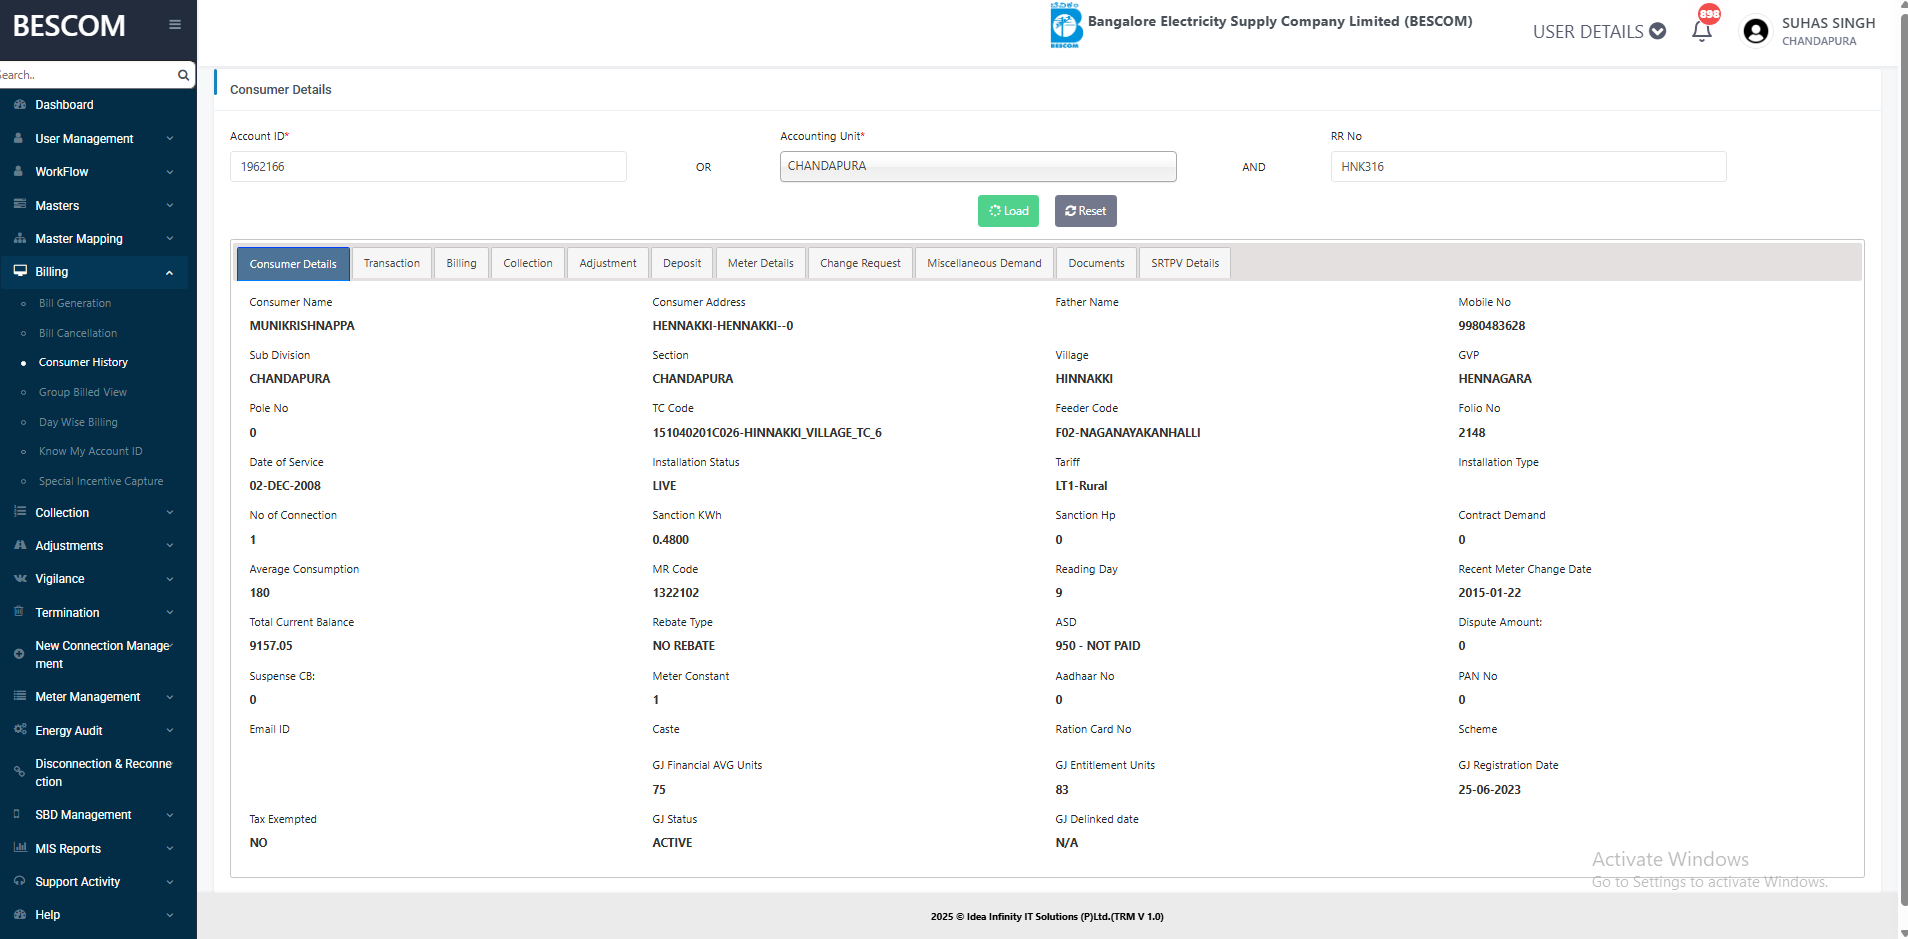Screen dimensions: 1908x939
Task: Click the Meter Management icon
Action: (x=19, y=696)
